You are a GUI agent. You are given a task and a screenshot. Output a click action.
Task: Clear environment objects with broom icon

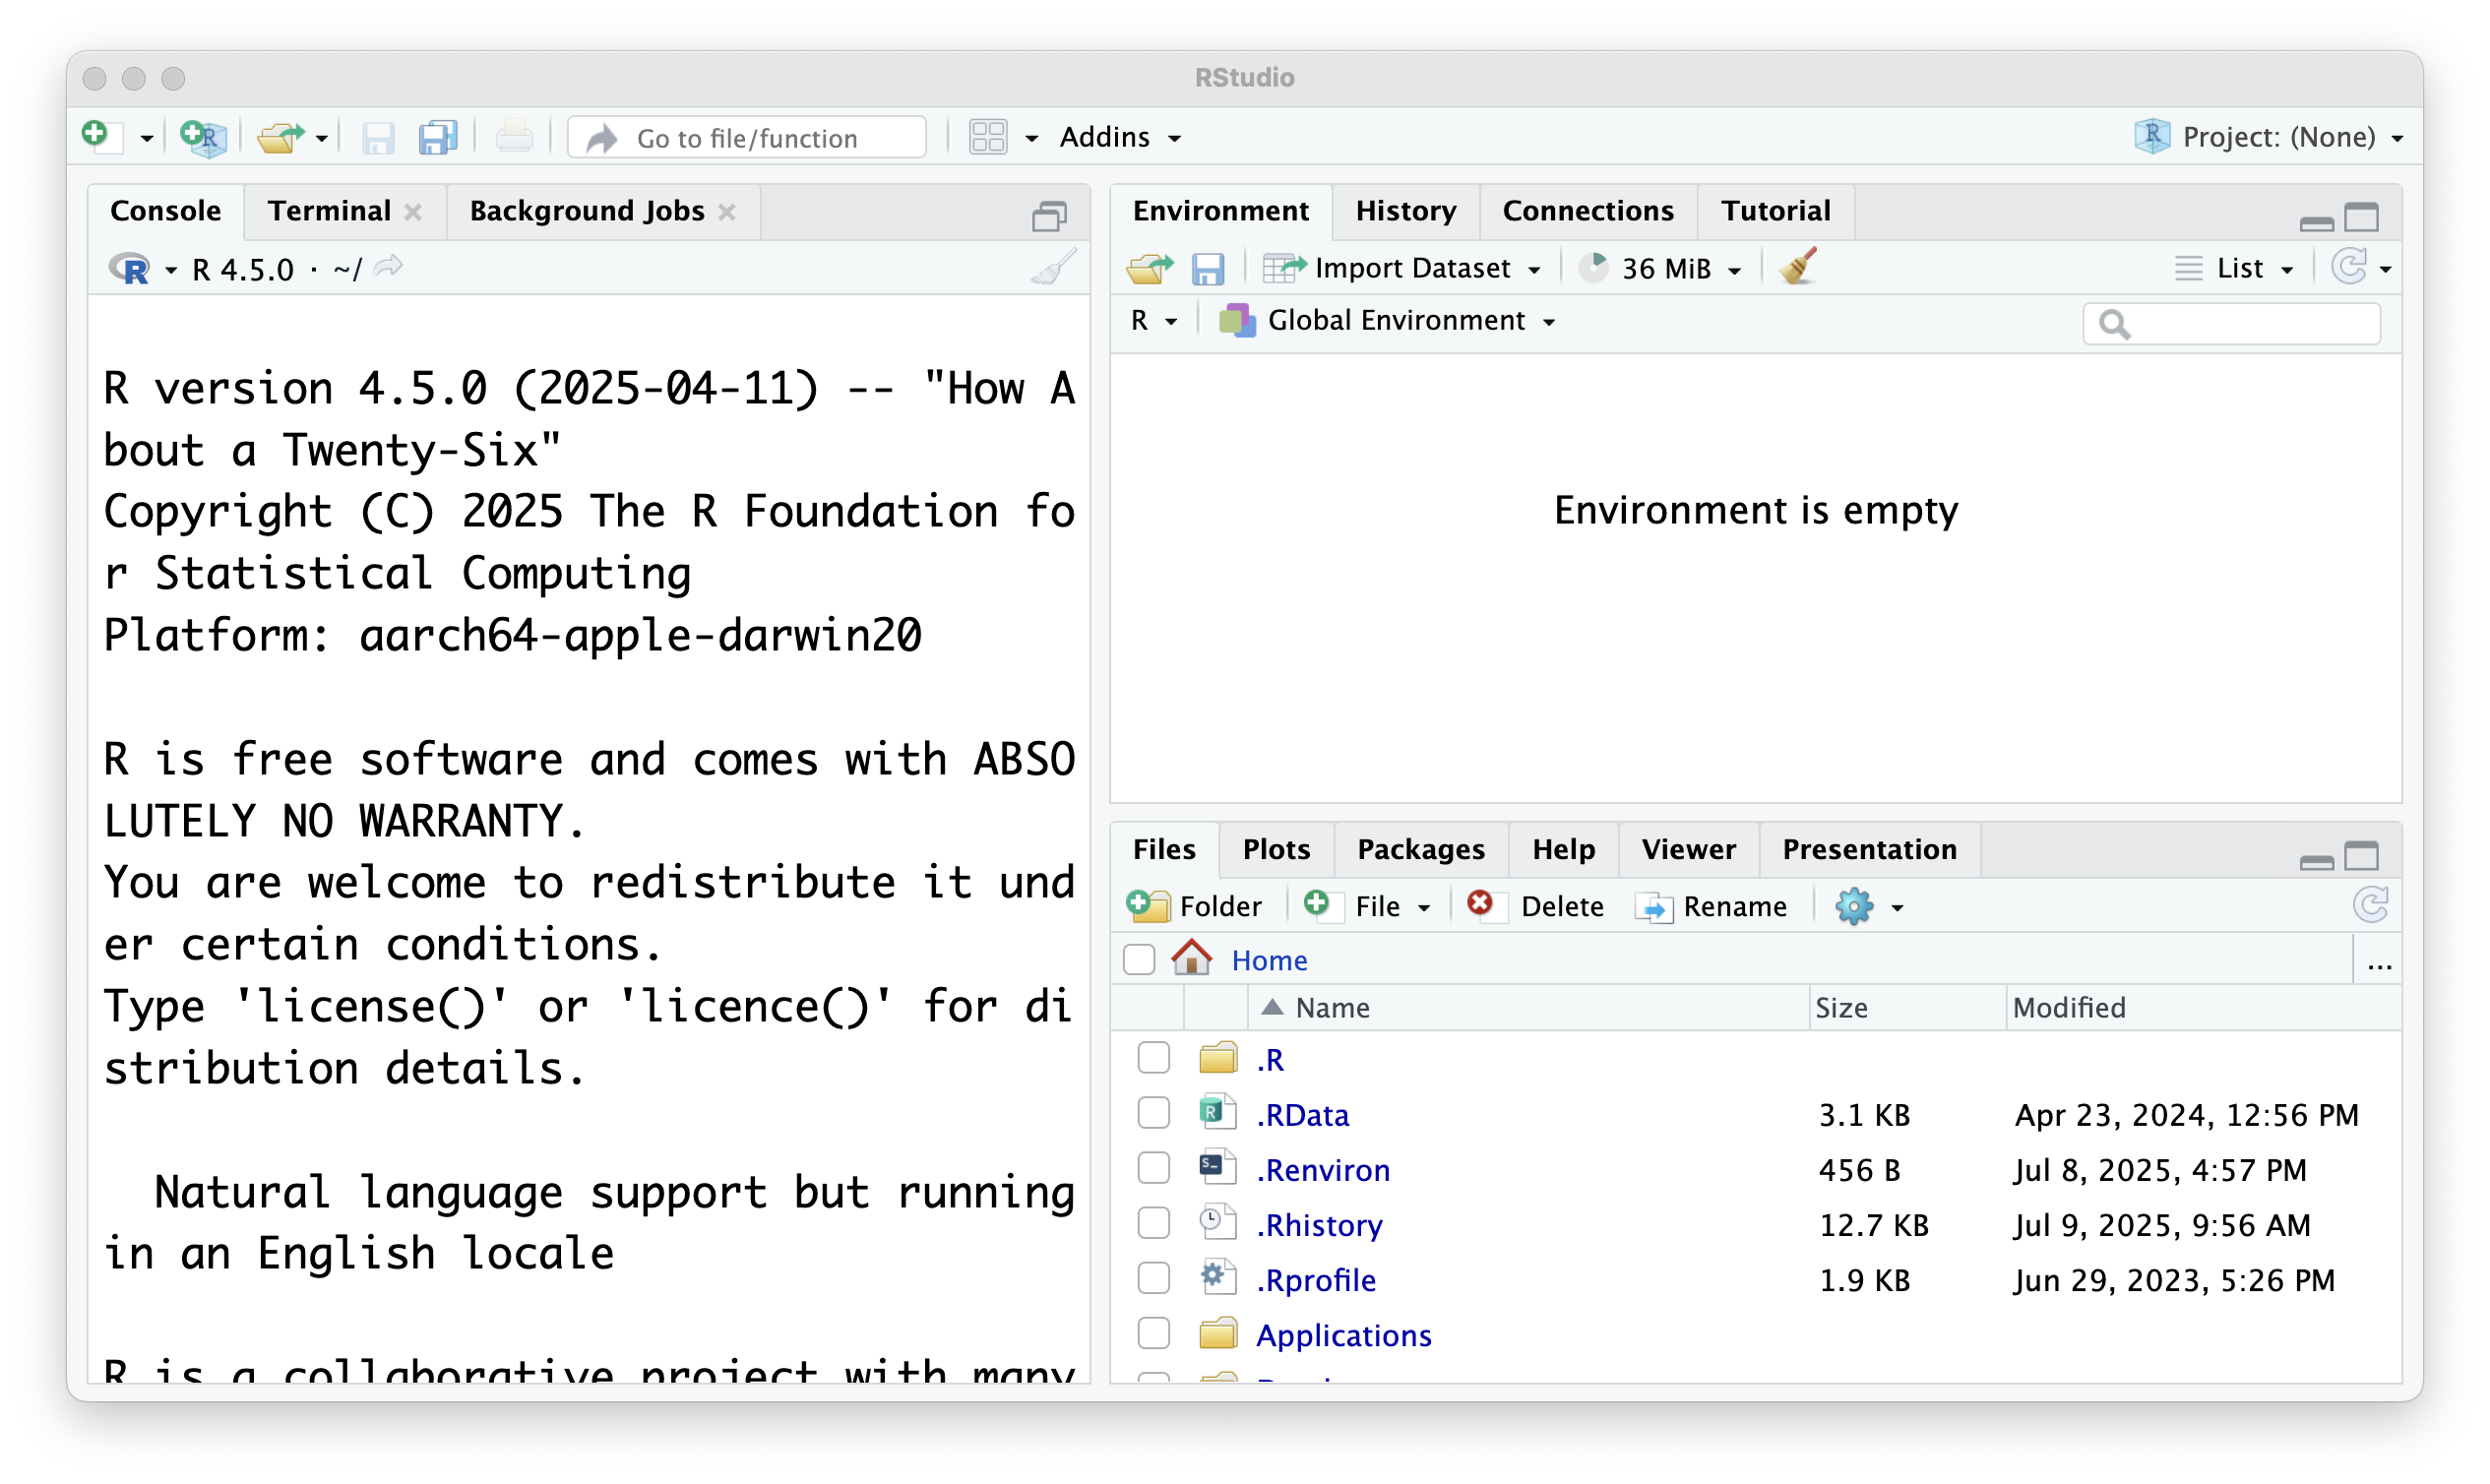pyautogui.click(x=1797, y=268)
